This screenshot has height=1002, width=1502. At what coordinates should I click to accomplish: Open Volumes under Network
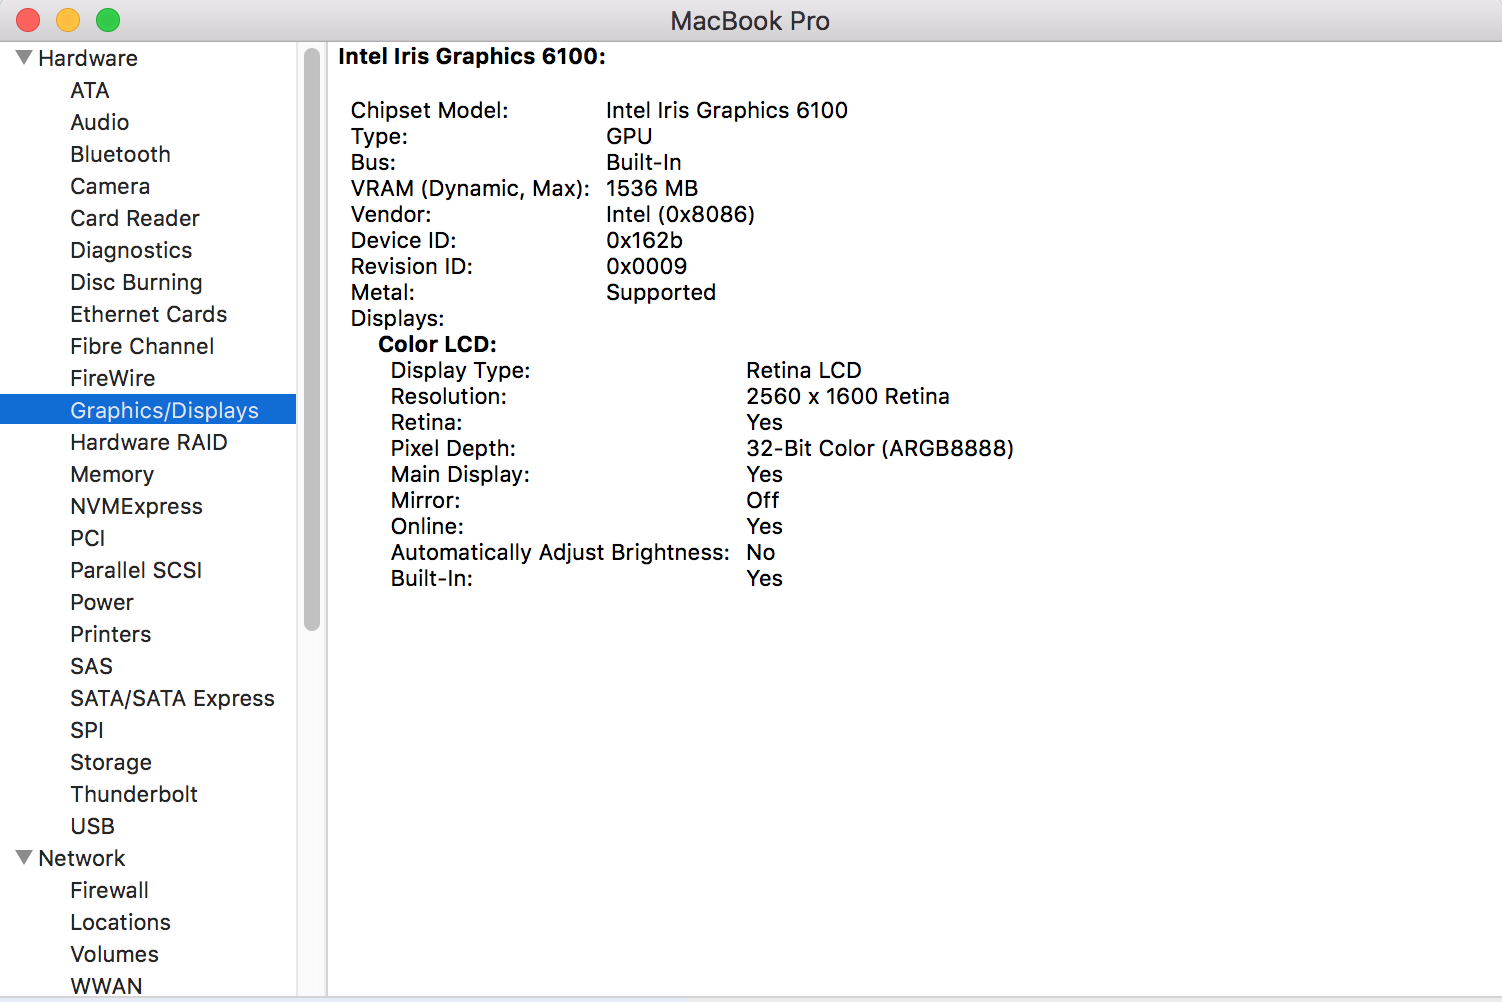114,954
